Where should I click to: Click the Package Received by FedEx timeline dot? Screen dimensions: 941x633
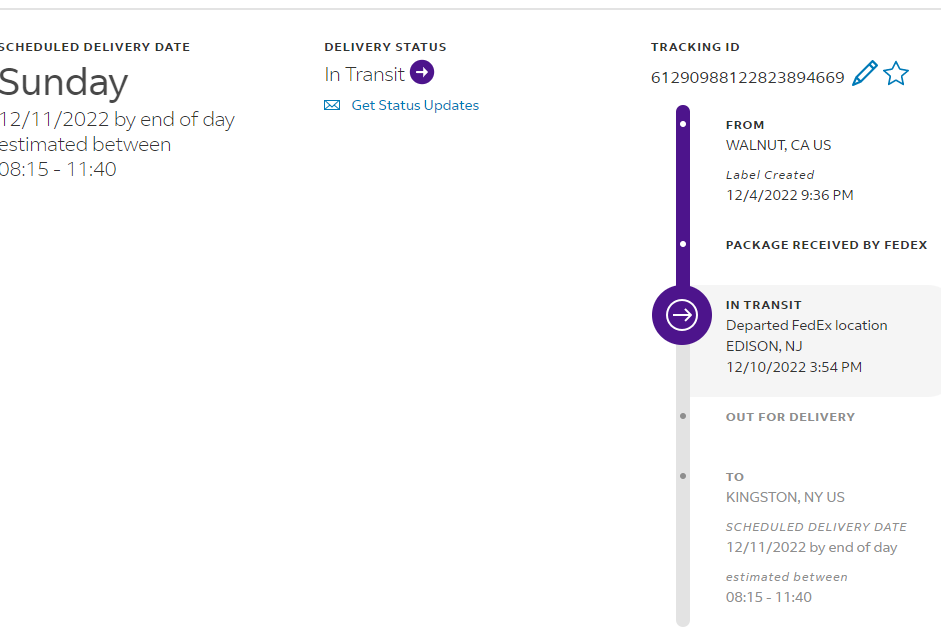683,245
